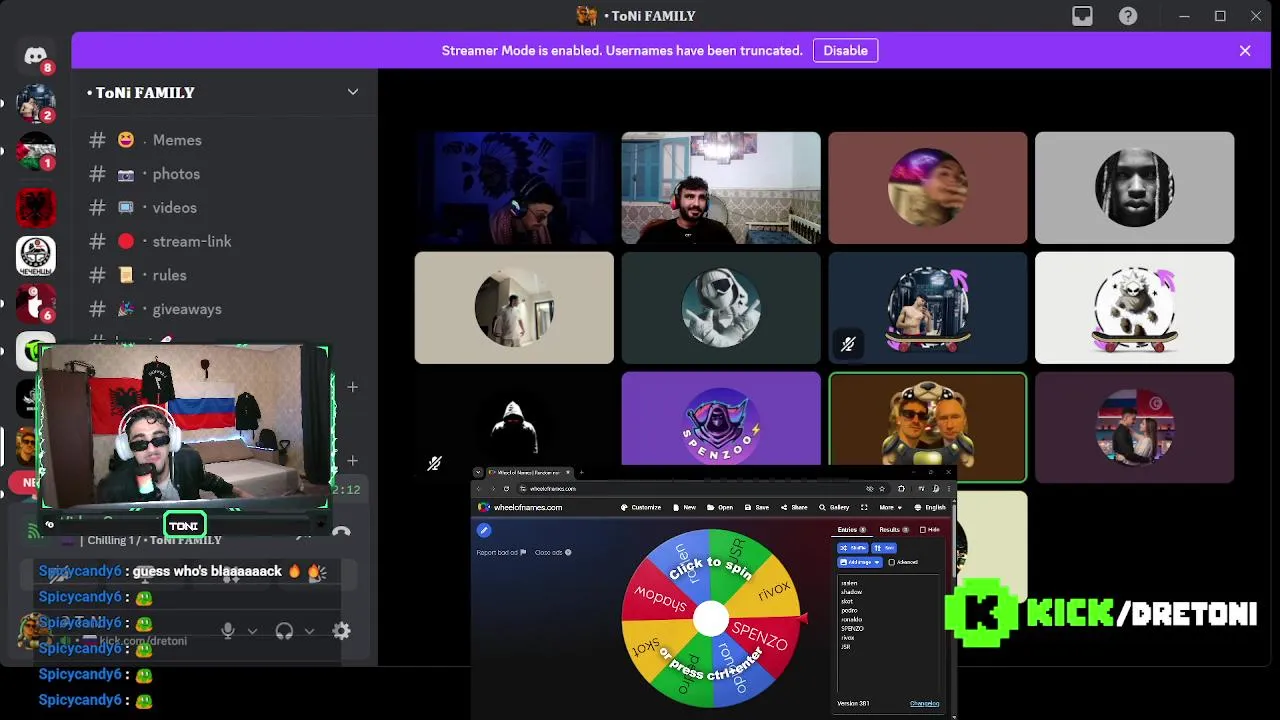
Task: Open microphone input options chevron
Action: coord(252,631)
